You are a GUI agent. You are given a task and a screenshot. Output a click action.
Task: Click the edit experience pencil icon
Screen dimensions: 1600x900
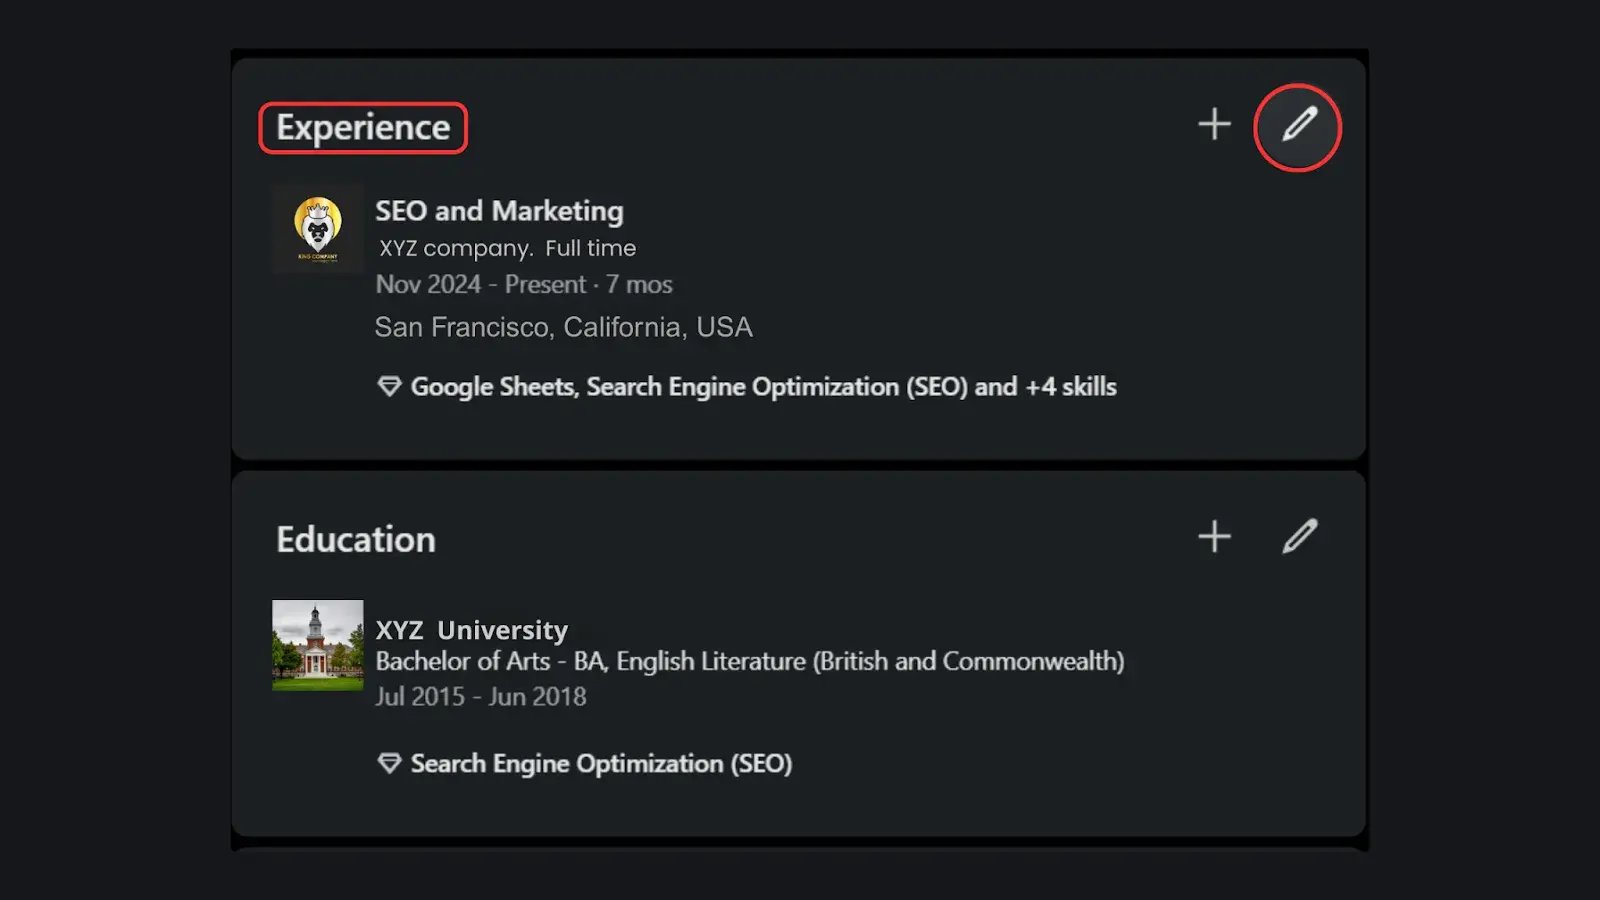pyautogui.click(x=1298, y=126)
